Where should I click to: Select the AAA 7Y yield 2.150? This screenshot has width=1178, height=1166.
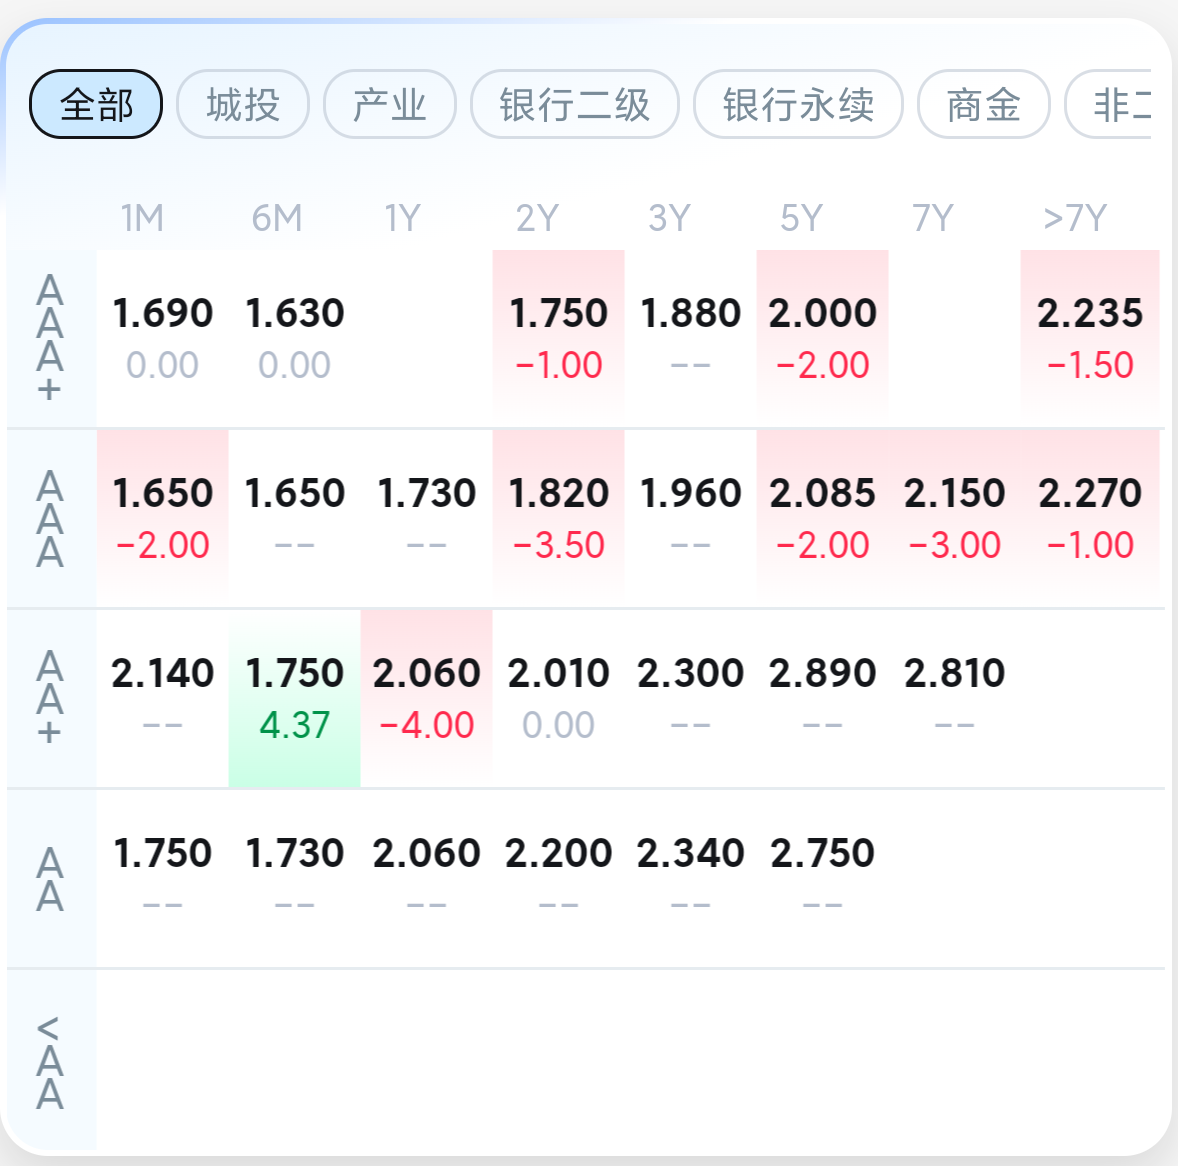pyautogui.click(x=954, y=518)
